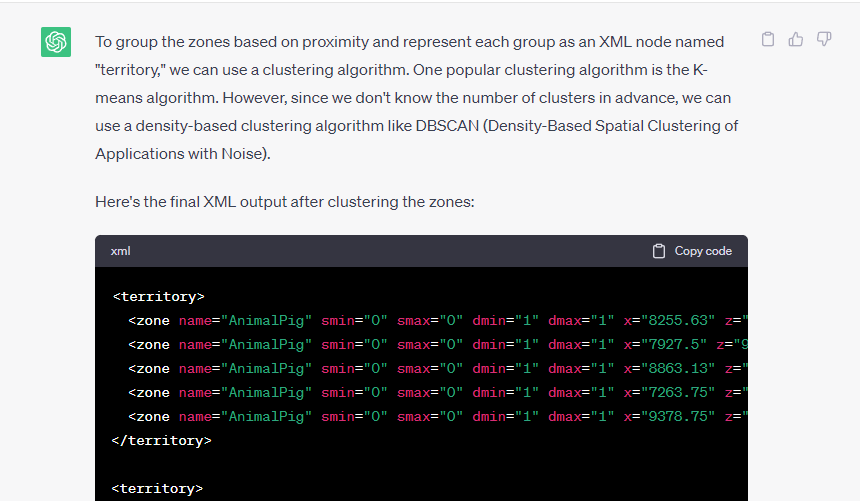Image resolution: width=860 pixels, height=501 pixels.
Task: Click the line starting 'means algorithm. However'
Action: [x=413, y=98]
